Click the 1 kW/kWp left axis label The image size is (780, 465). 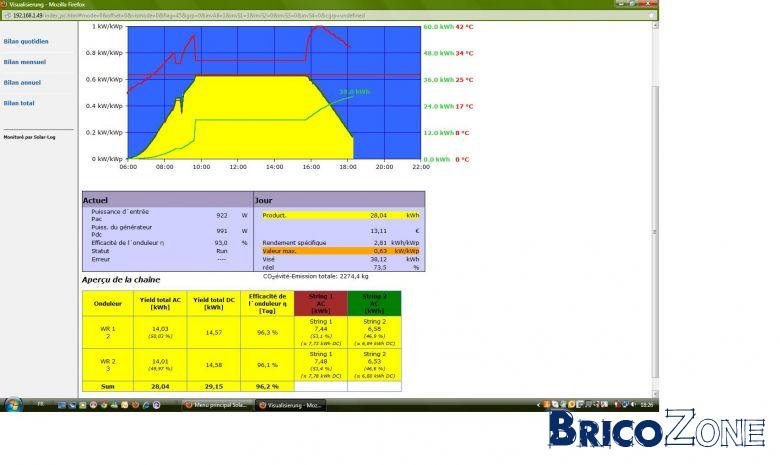pyautogui.click(x=107, y=26)
